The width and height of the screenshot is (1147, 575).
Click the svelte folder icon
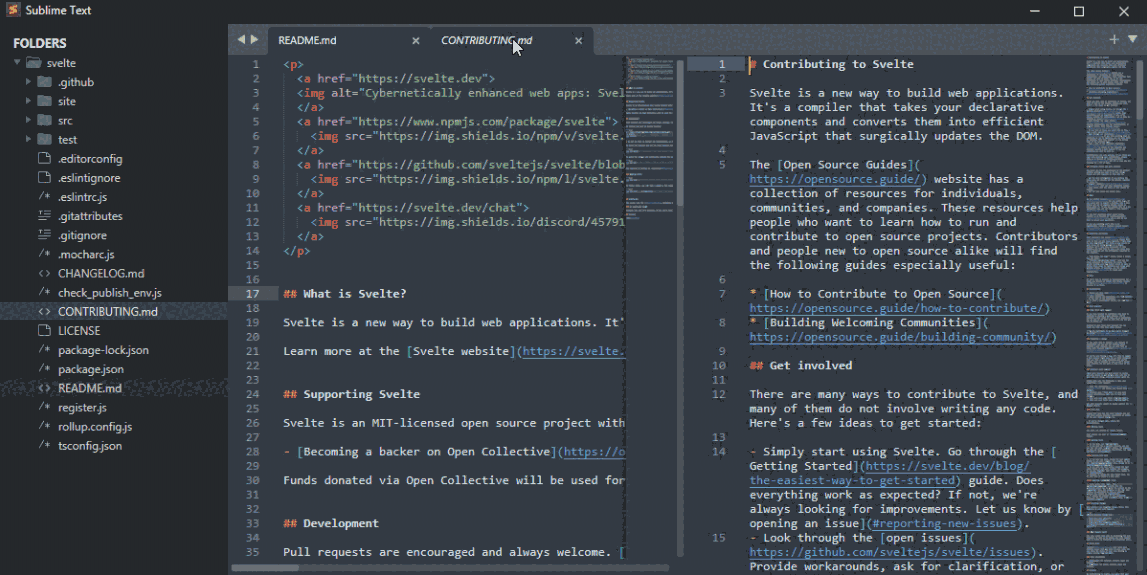(x=34, y=63)
